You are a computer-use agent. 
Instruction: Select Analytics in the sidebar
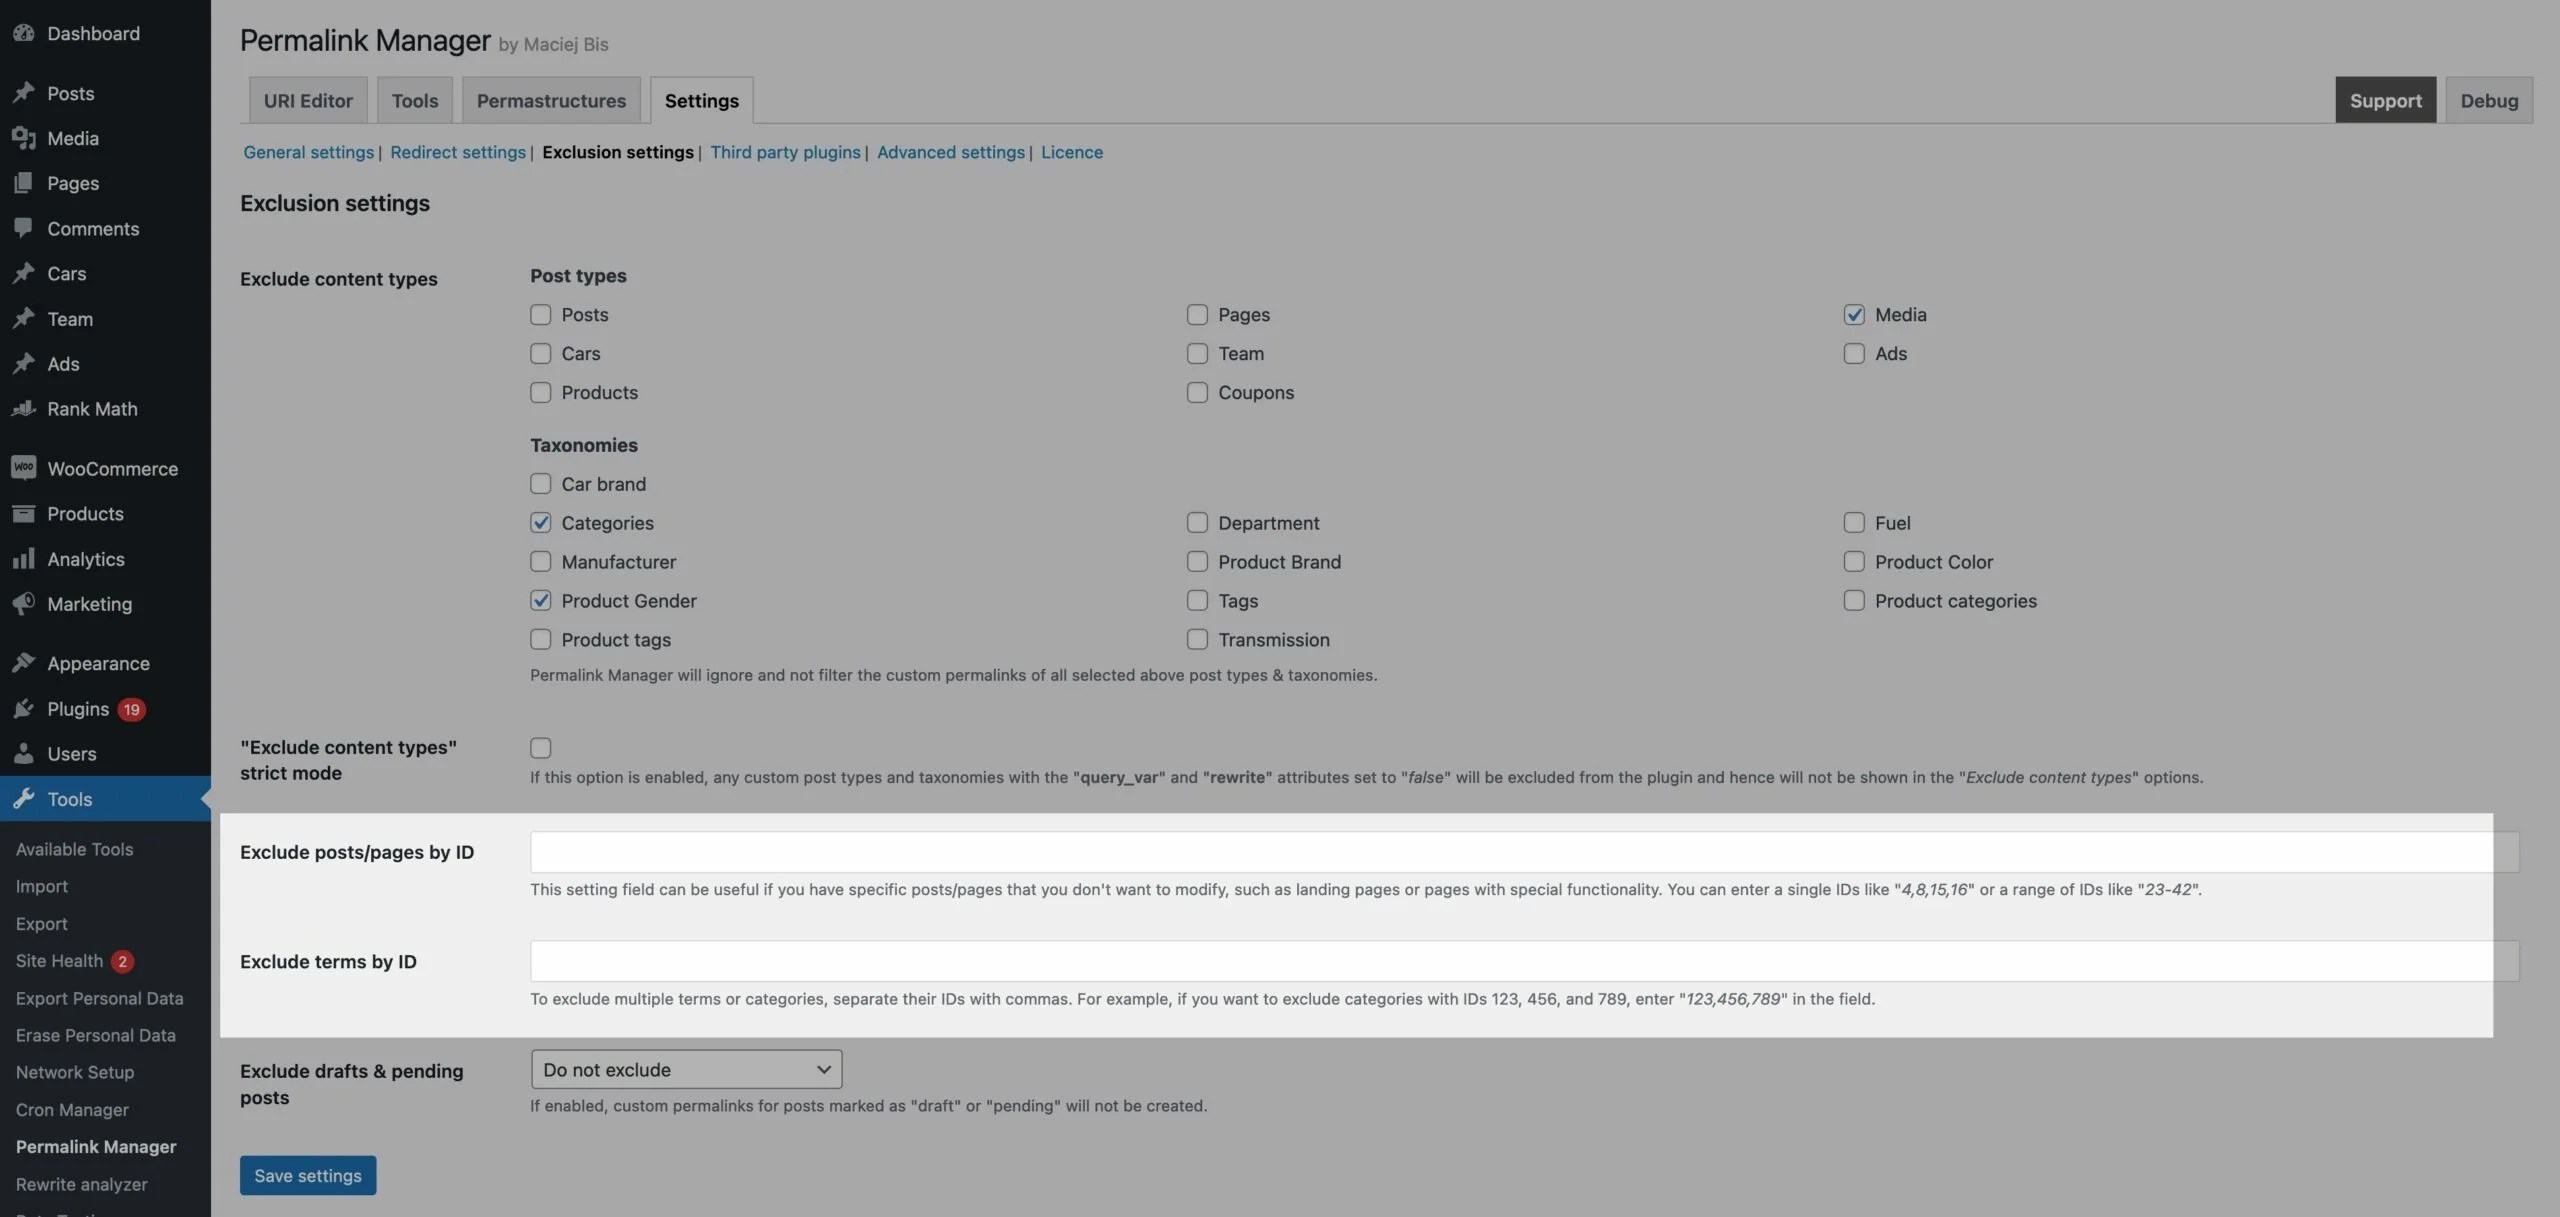(86, 558)
